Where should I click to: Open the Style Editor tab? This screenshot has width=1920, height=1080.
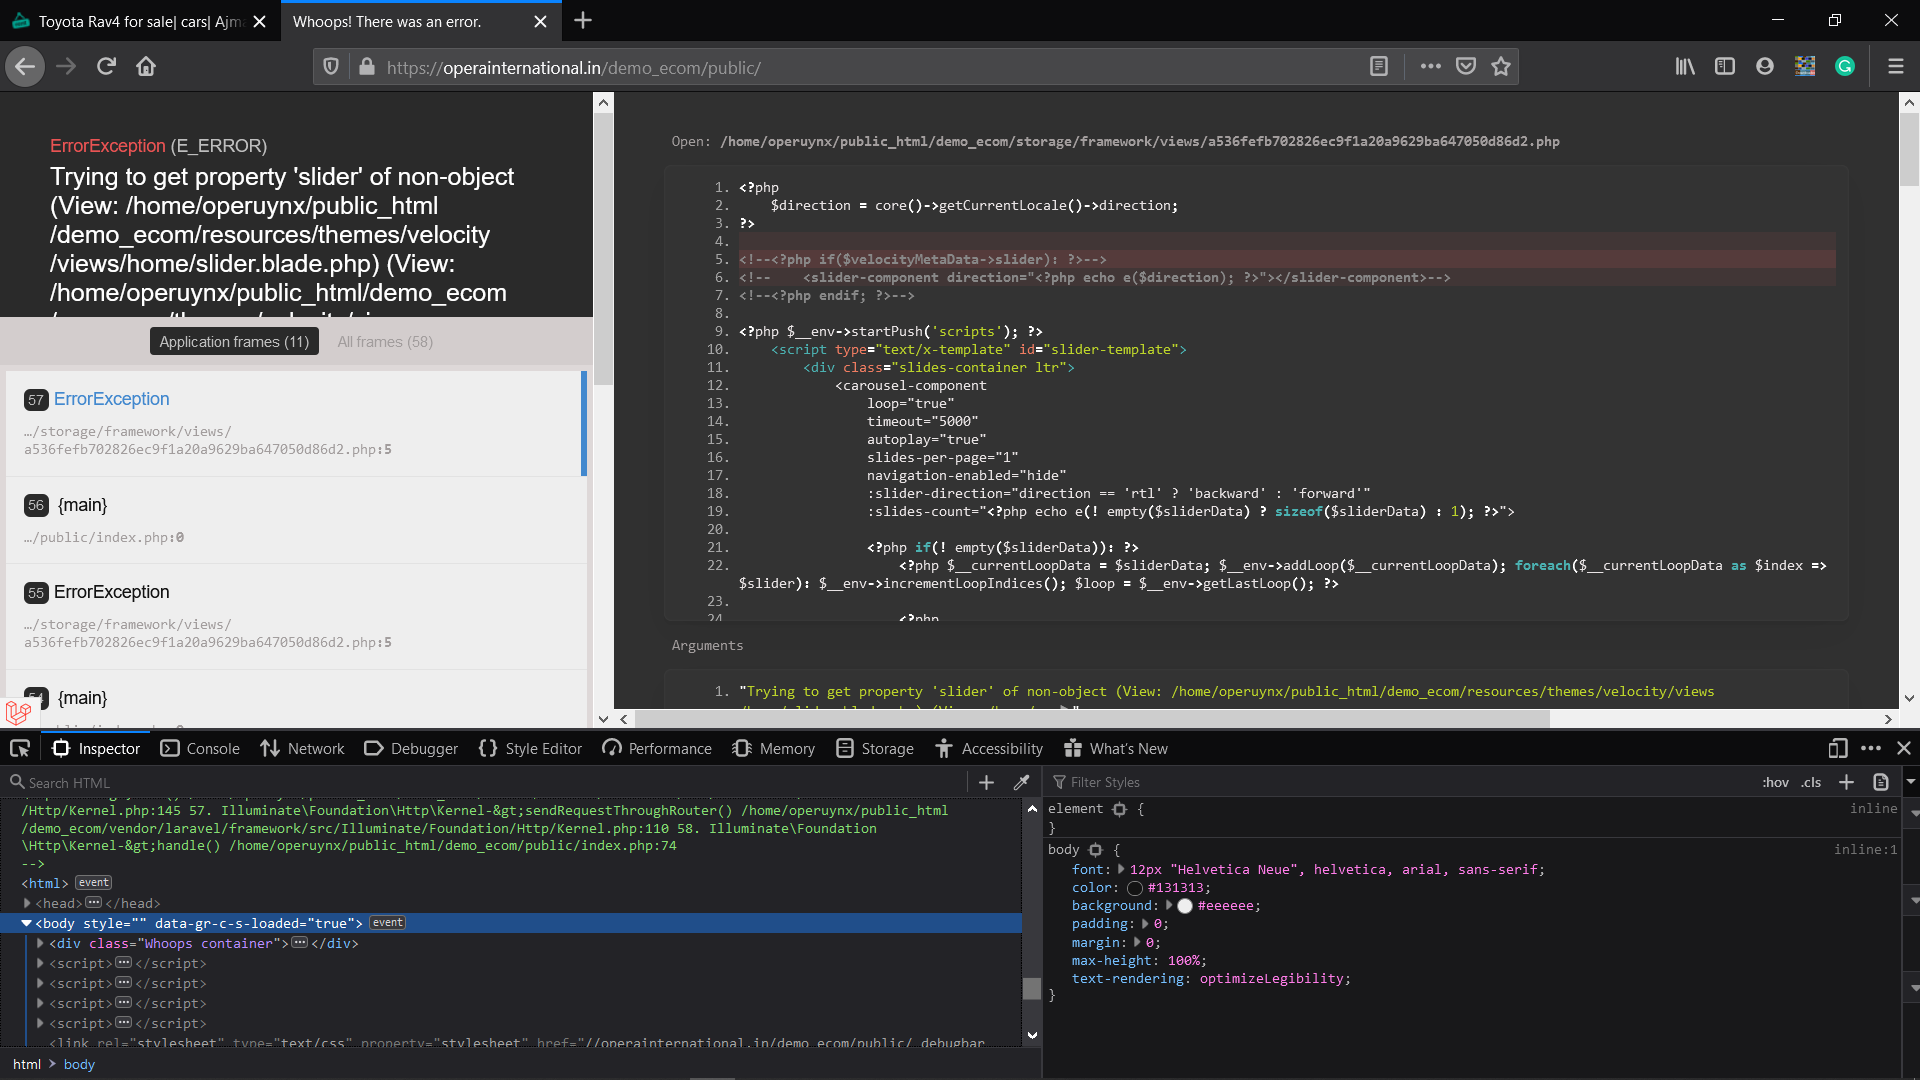click(x=530, y=748)
